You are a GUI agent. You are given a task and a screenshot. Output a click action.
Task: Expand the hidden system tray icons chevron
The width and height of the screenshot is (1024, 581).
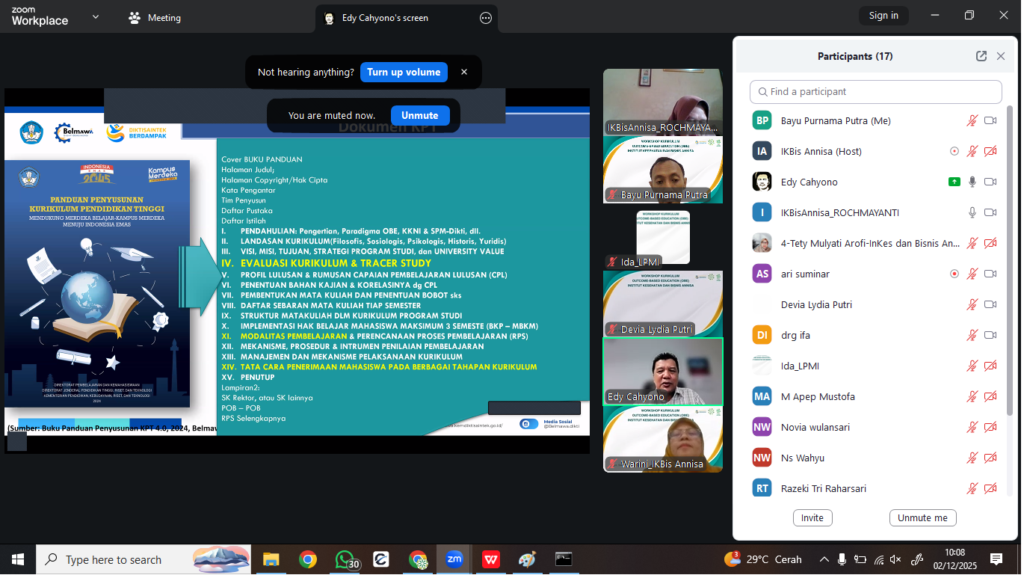tap(824, 560)
